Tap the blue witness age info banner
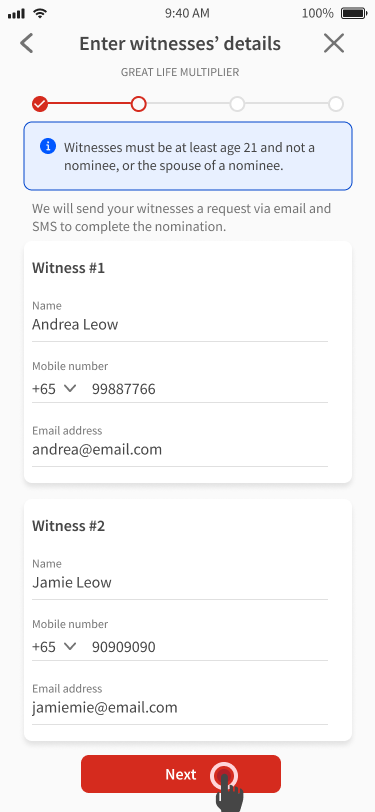This screenshot has width=375, height=812. pyautogui.click(x=188, y=156)
